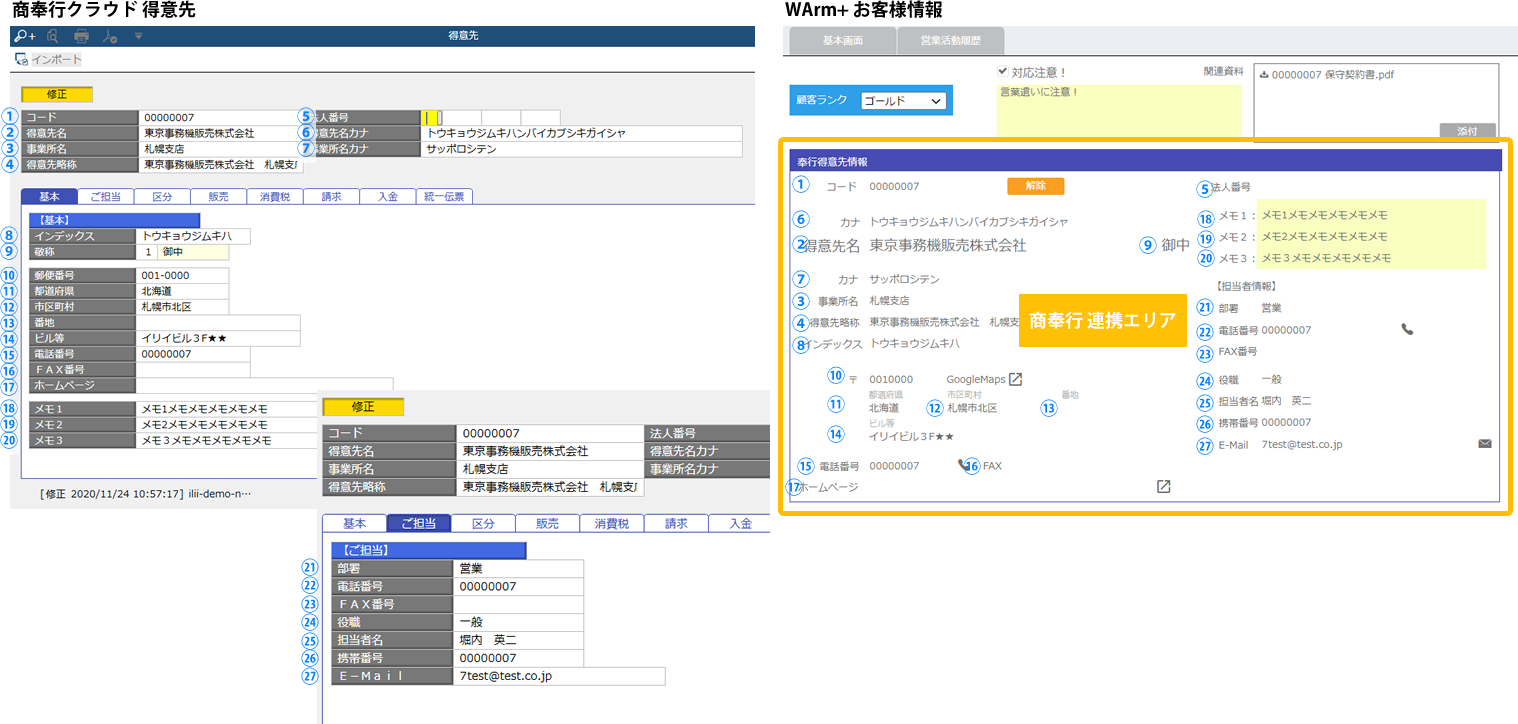Click the mail envelope icon beside E-Mail

pos(1484,443)
